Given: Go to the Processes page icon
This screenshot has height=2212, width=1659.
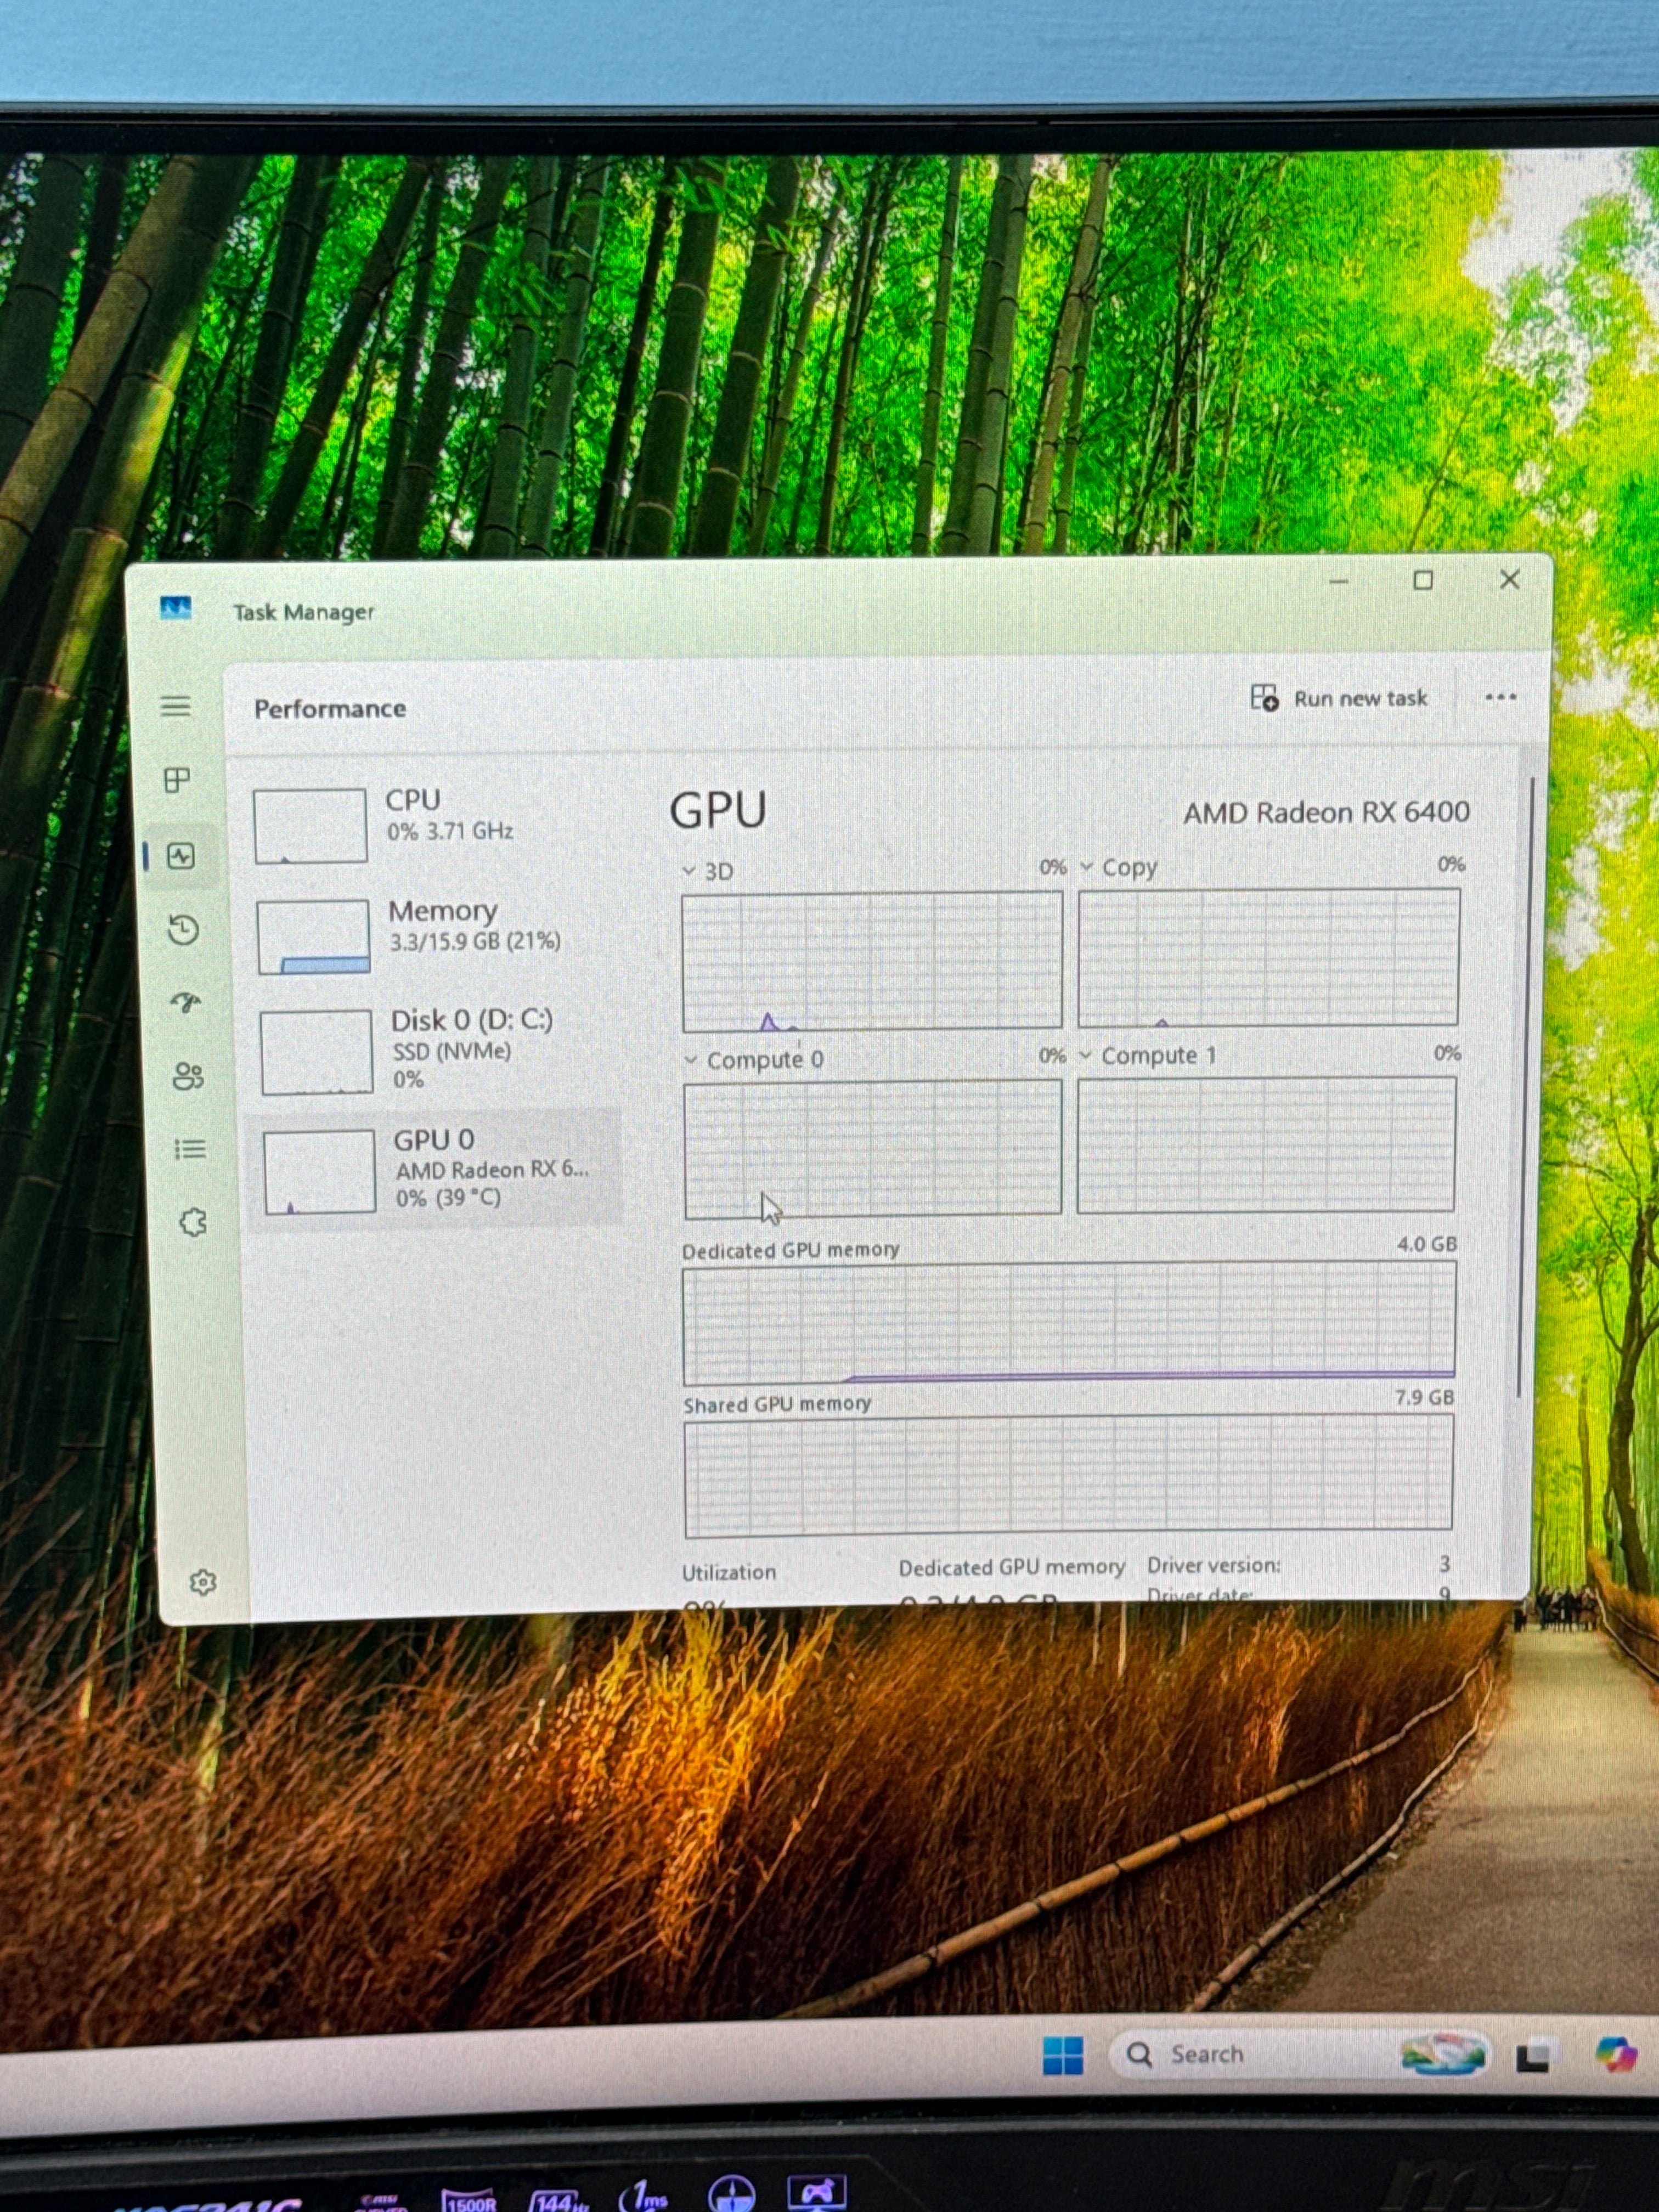Looking at the screenshot, I should [x=178, y=780].
